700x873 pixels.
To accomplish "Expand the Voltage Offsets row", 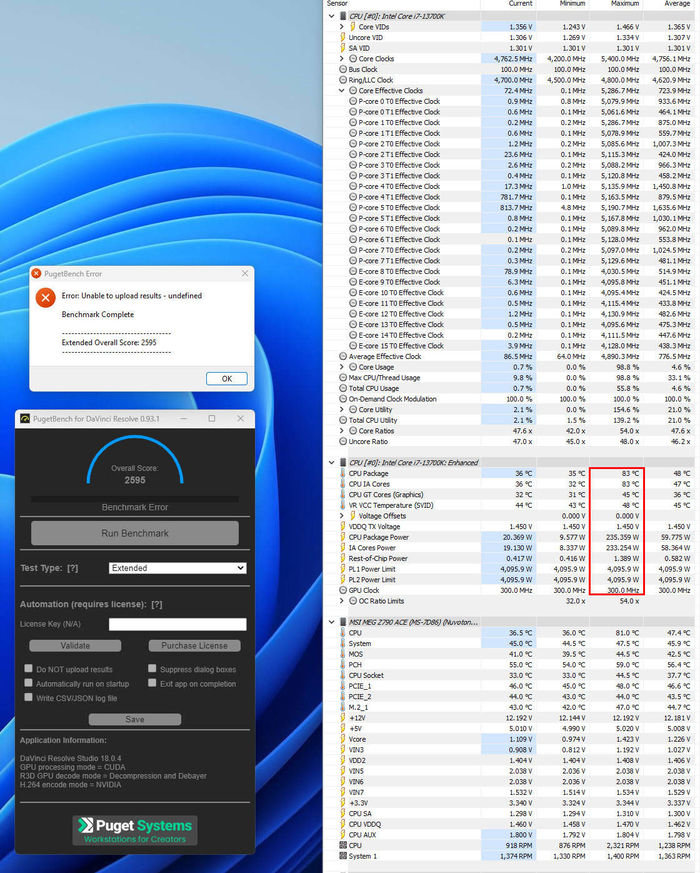I will point(342,516).
